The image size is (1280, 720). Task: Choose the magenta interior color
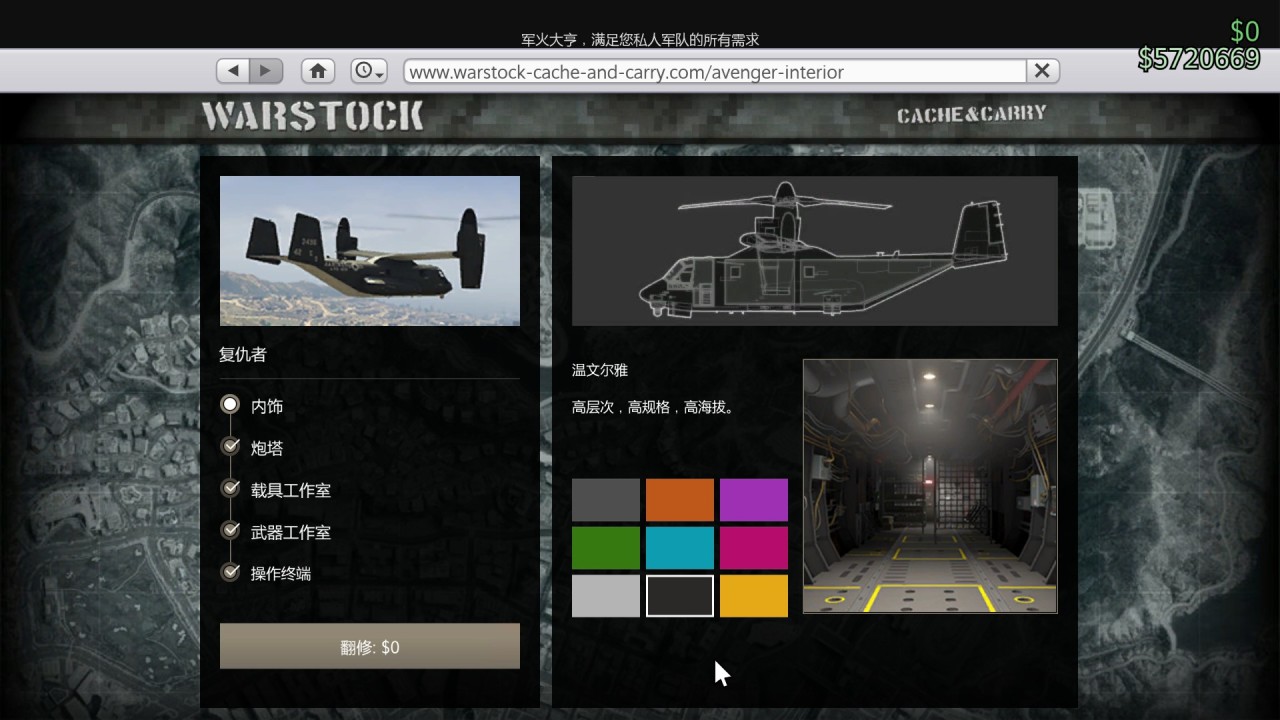point(754,548)
